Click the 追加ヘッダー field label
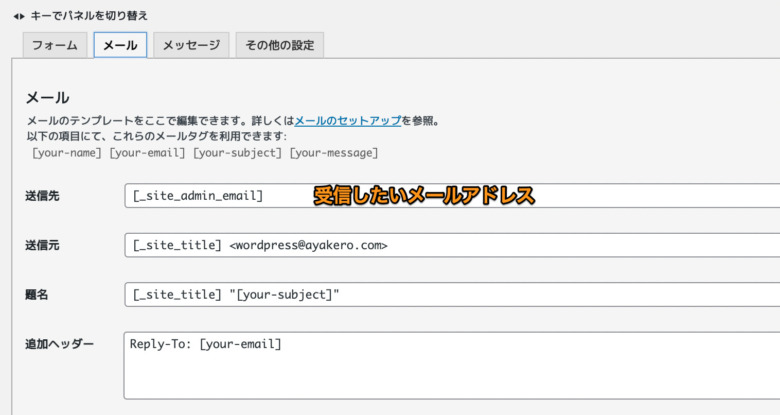The image size is (780, 415). click(x=59, y=344)
